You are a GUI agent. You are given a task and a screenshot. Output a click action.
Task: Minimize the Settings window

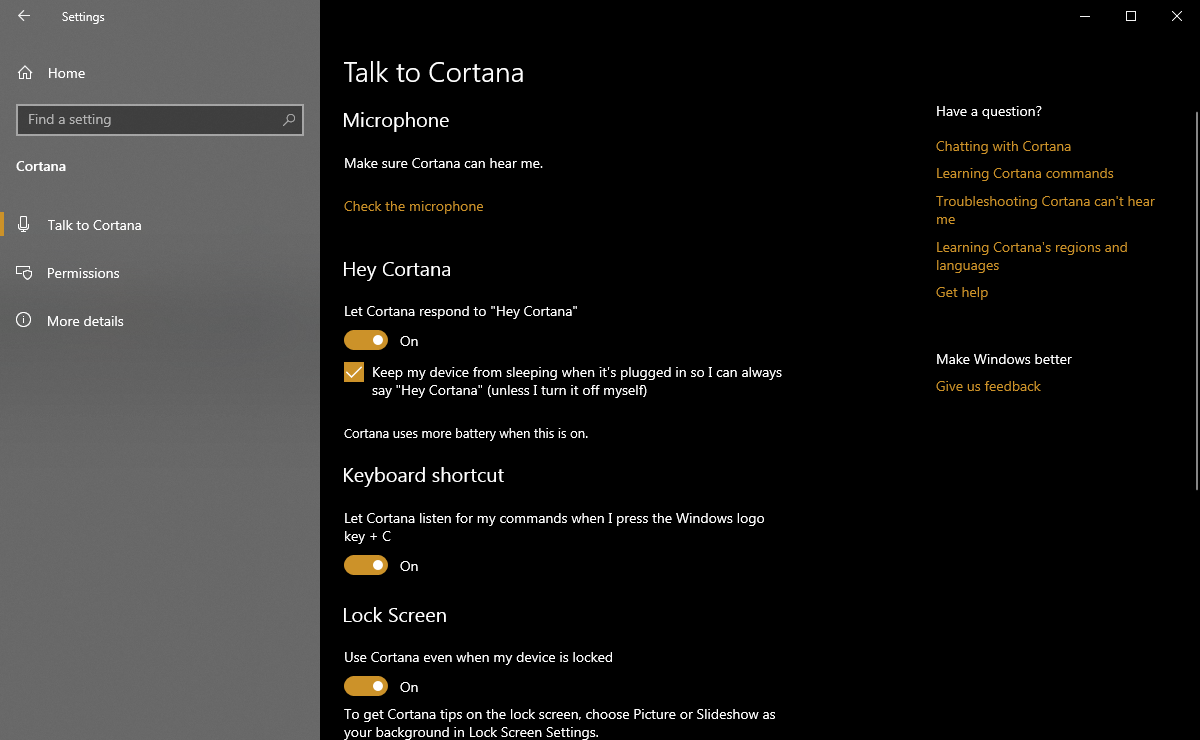(1085, 16)
